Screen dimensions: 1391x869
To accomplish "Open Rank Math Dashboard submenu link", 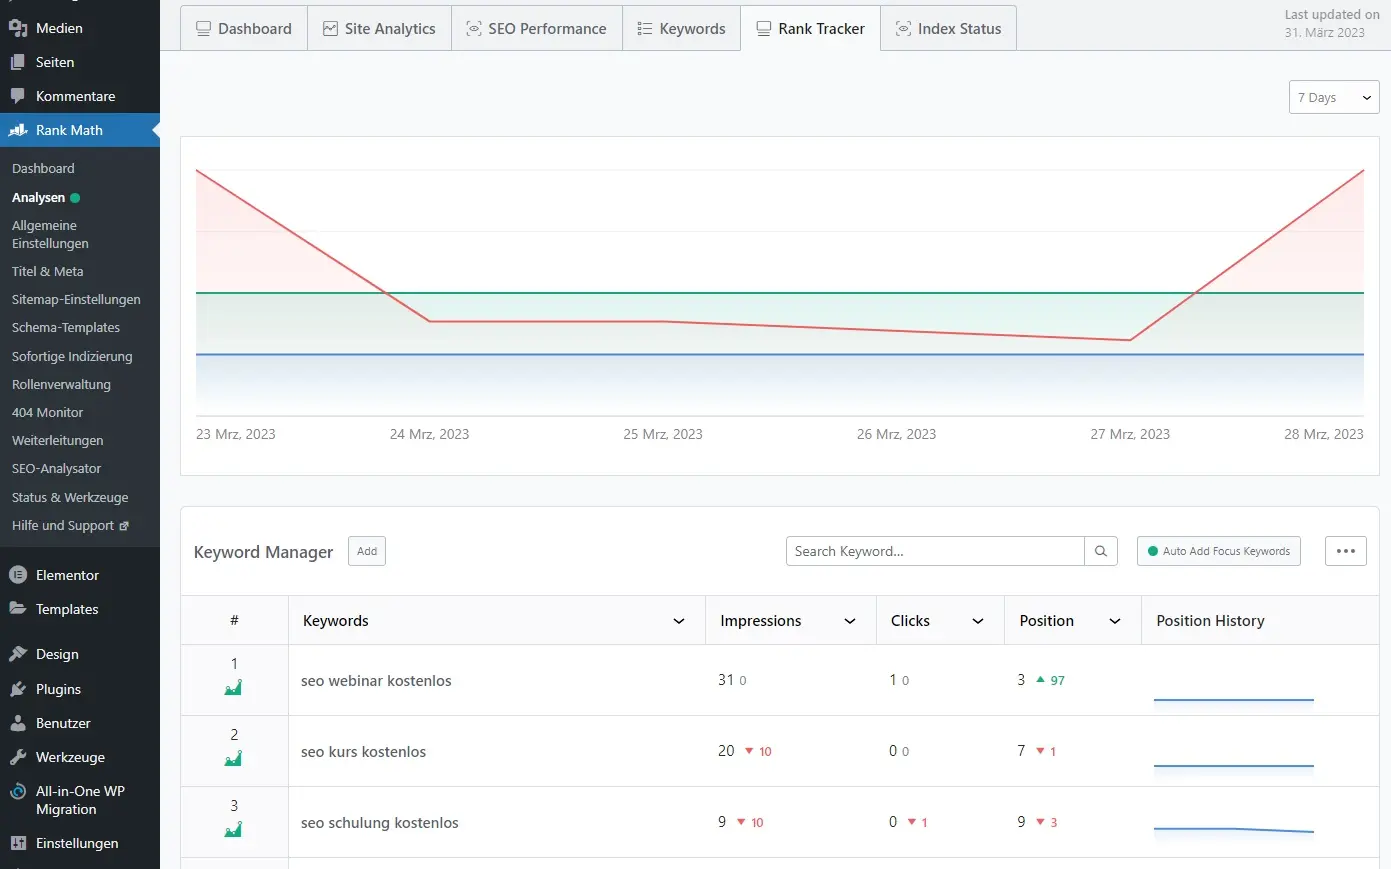I will click(x=43, y=168).
